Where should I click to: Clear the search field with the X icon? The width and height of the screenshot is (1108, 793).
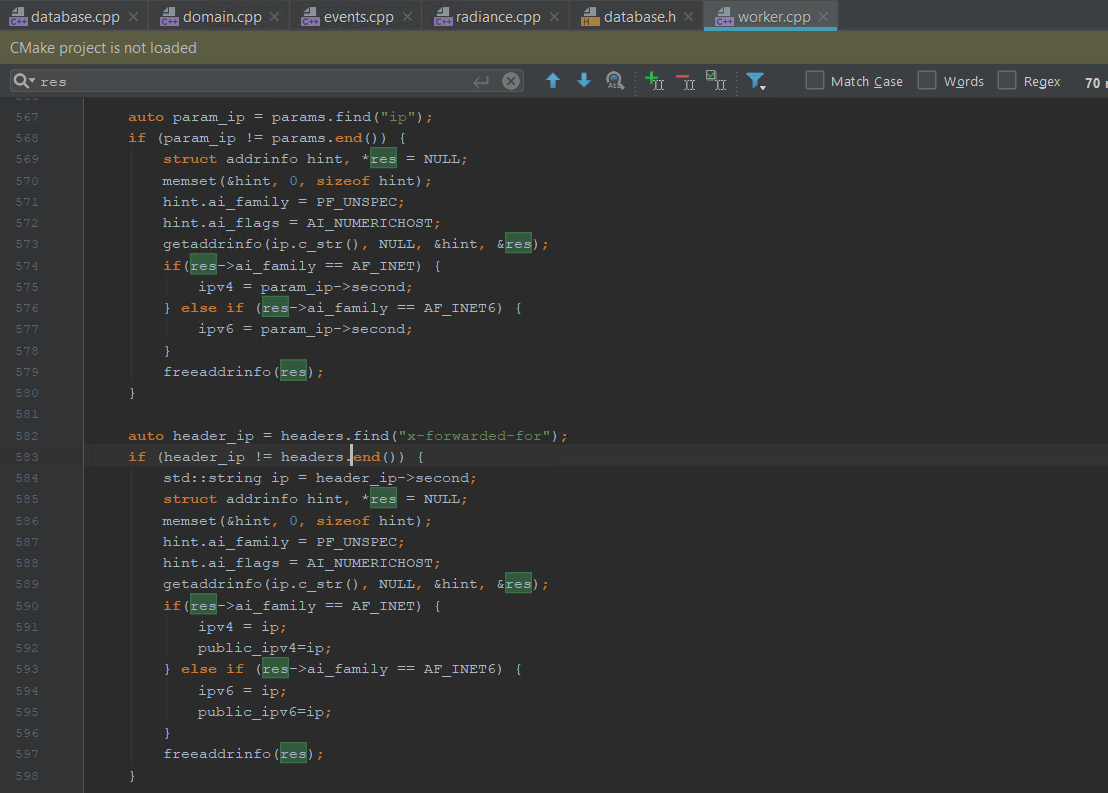point(511,81)
